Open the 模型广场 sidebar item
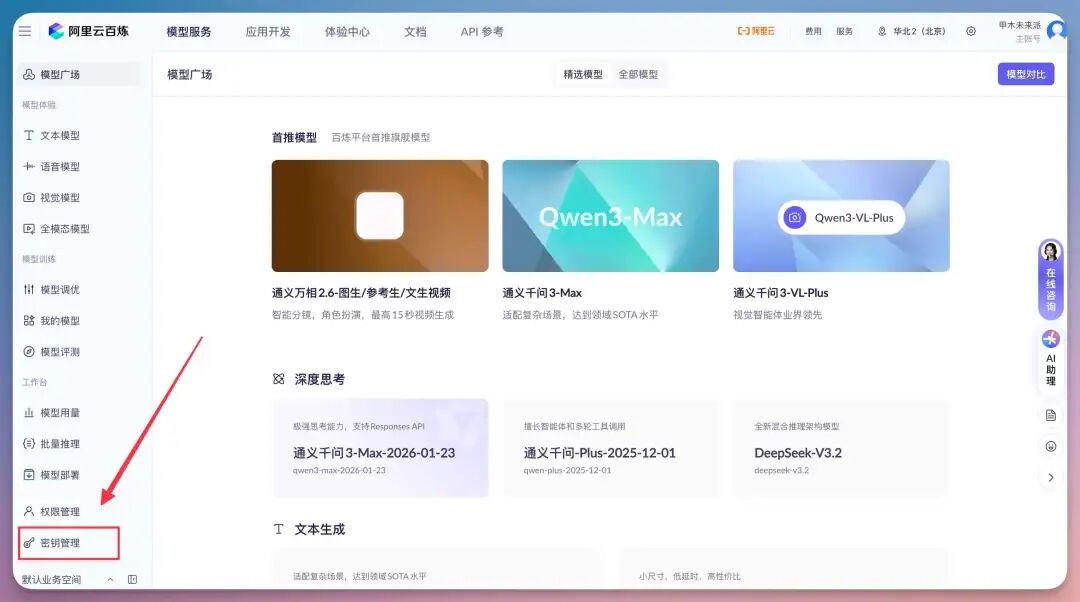This screenshot has height=602, width=1080. (x=78, y=74)
